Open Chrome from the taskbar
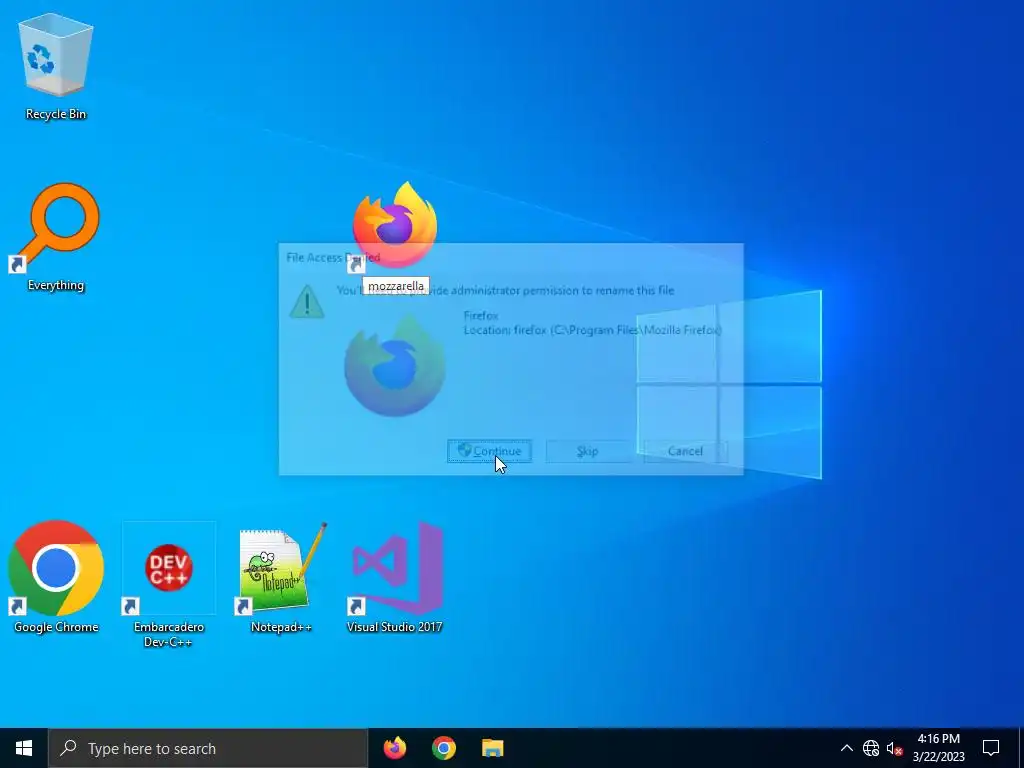The height and width of the screenshot is (768, 1024). 443,748
